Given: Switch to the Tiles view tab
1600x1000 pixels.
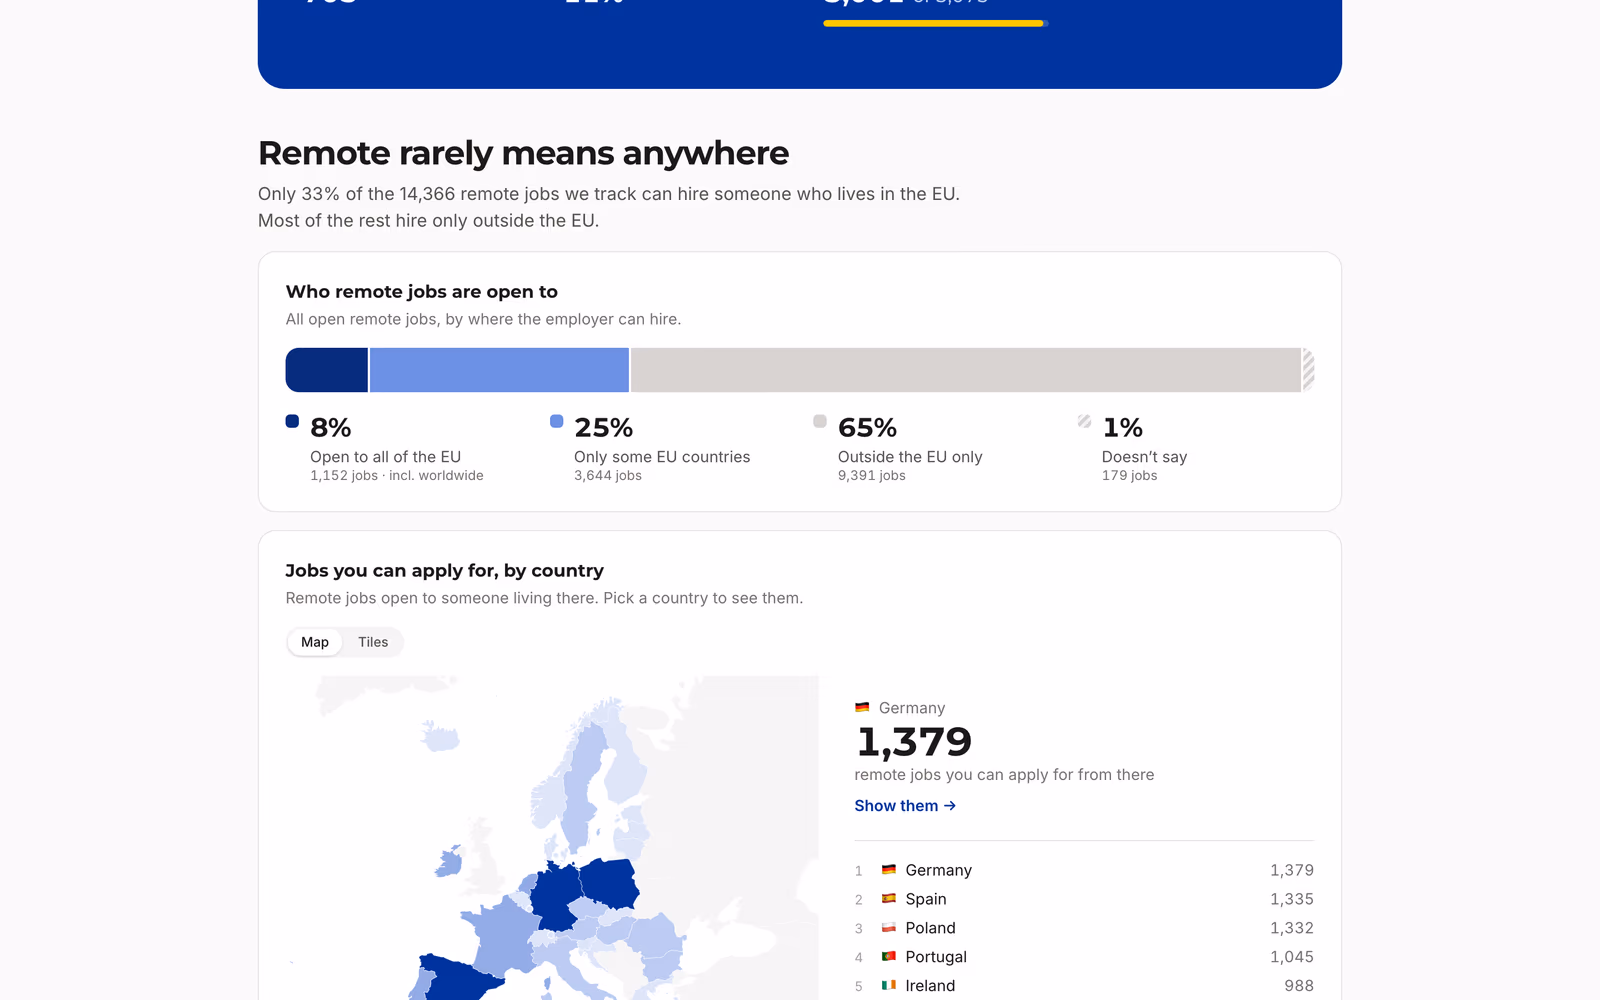Looking at the screenshot, I should coord(373,642).
